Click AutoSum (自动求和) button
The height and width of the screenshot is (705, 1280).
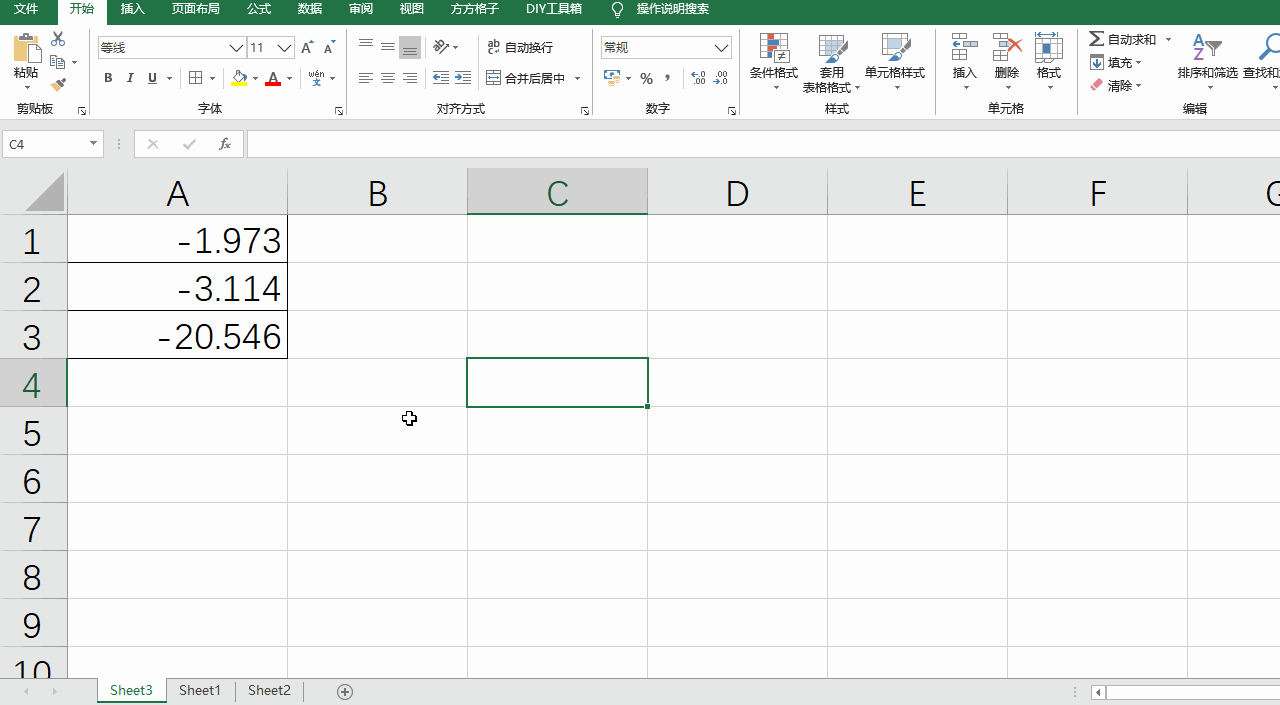coord(1123,39)
